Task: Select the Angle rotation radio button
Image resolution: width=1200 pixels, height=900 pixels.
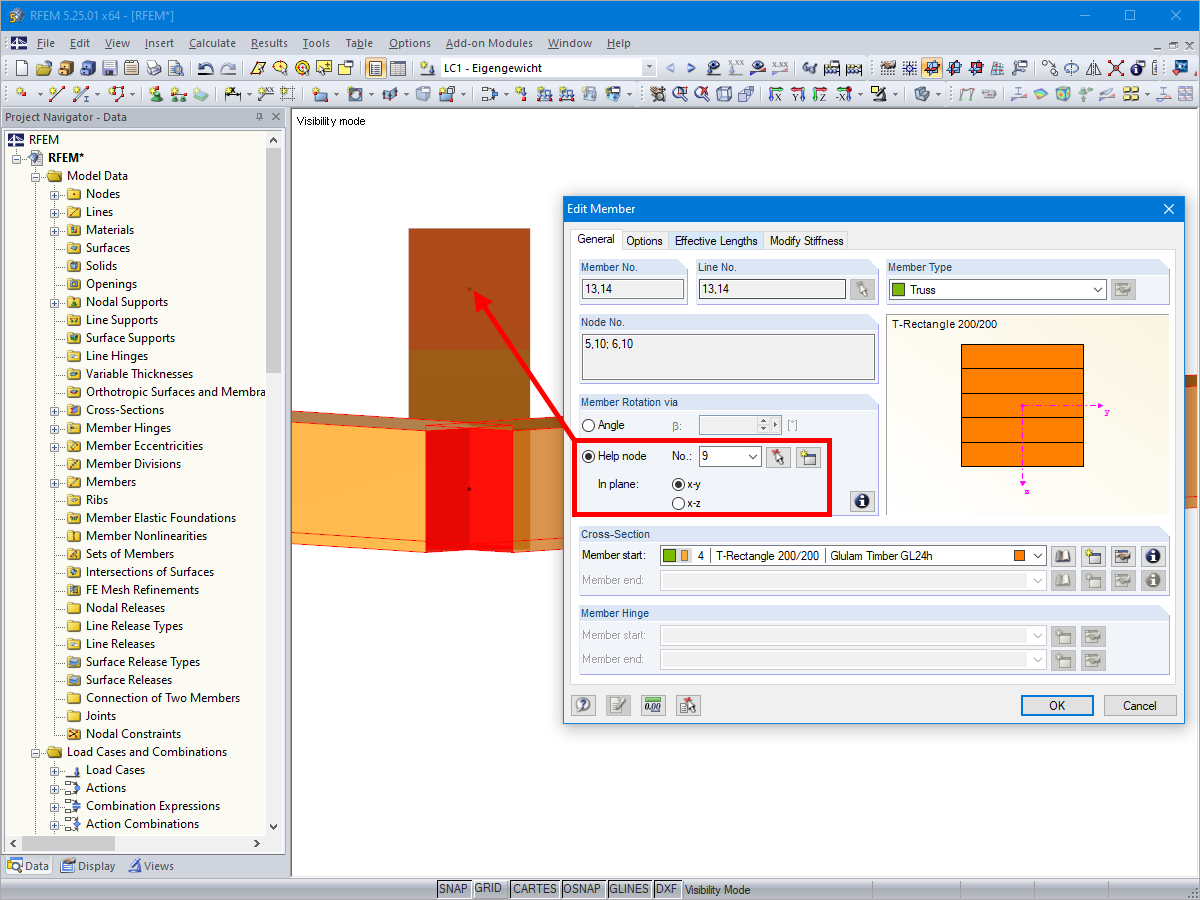Action: (588, 425)
